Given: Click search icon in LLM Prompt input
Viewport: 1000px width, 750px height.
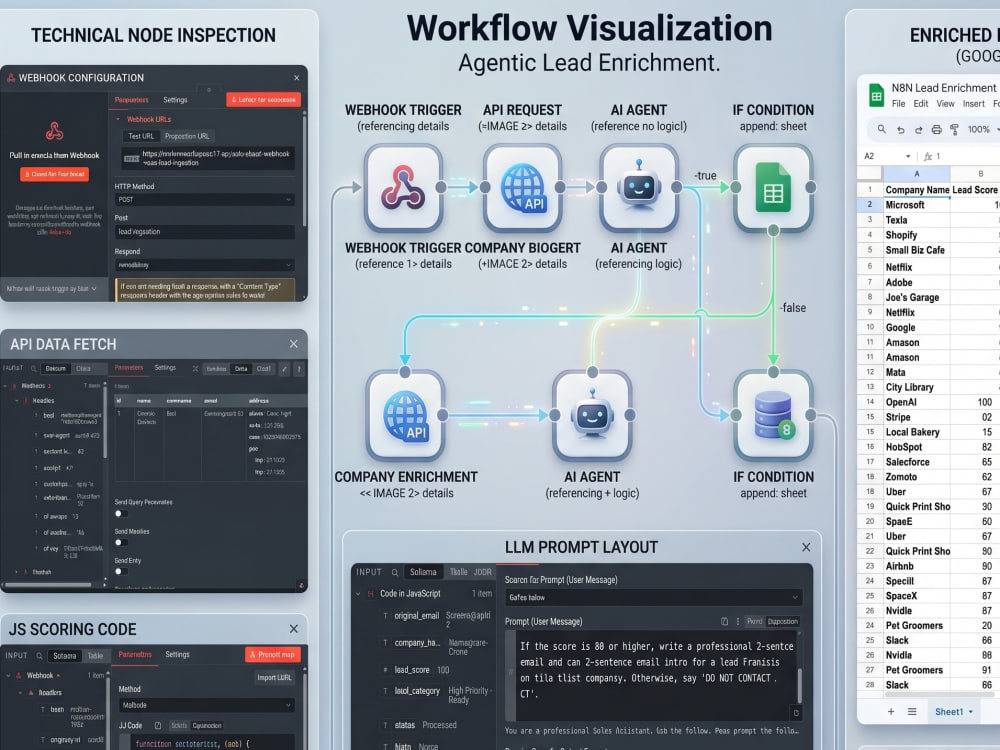Looking at the screenshot, I should 395,572.
